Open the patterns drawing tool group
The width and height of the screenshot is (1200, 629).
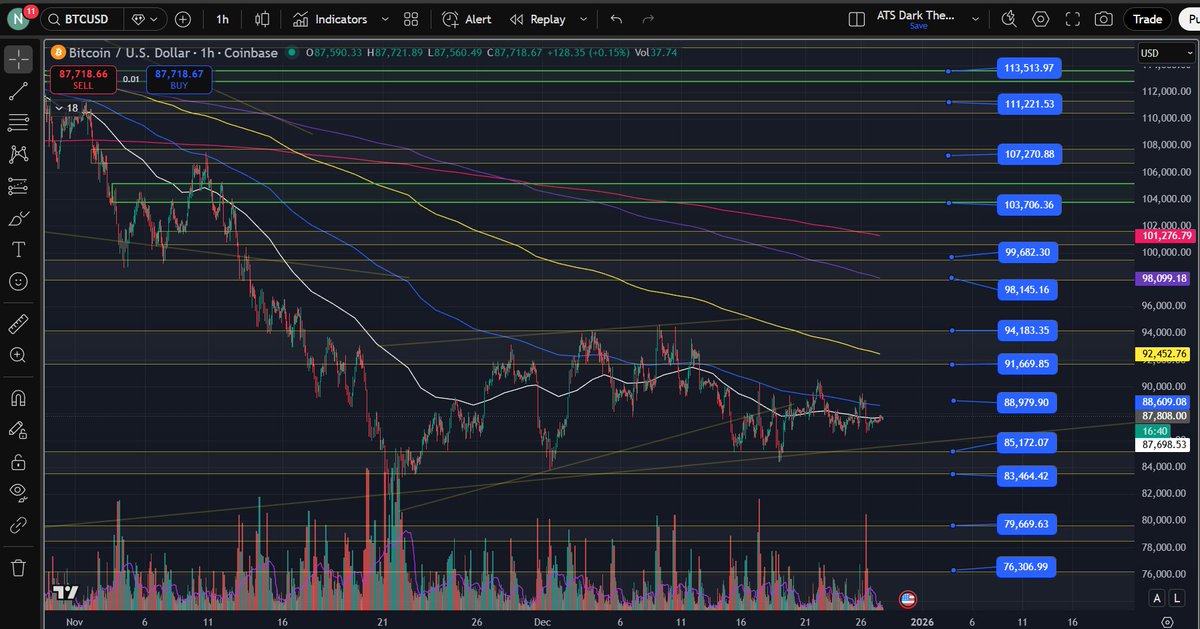coord(18,154)
